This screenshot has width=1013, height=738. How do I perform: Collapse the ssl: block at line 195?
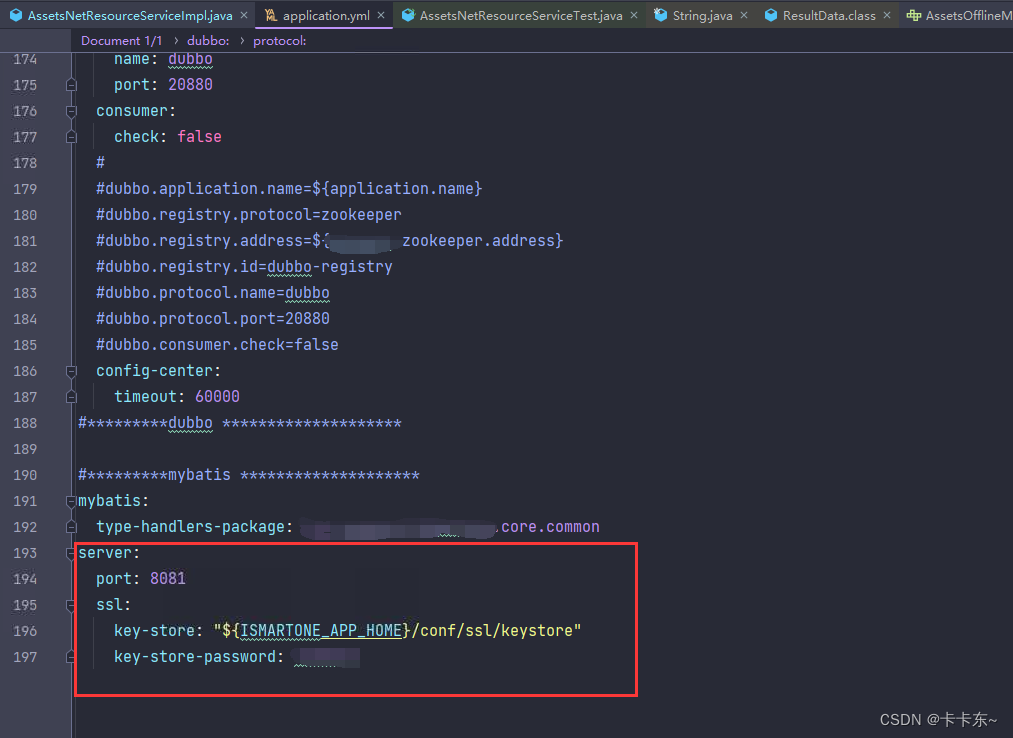[x=71, y=605]
